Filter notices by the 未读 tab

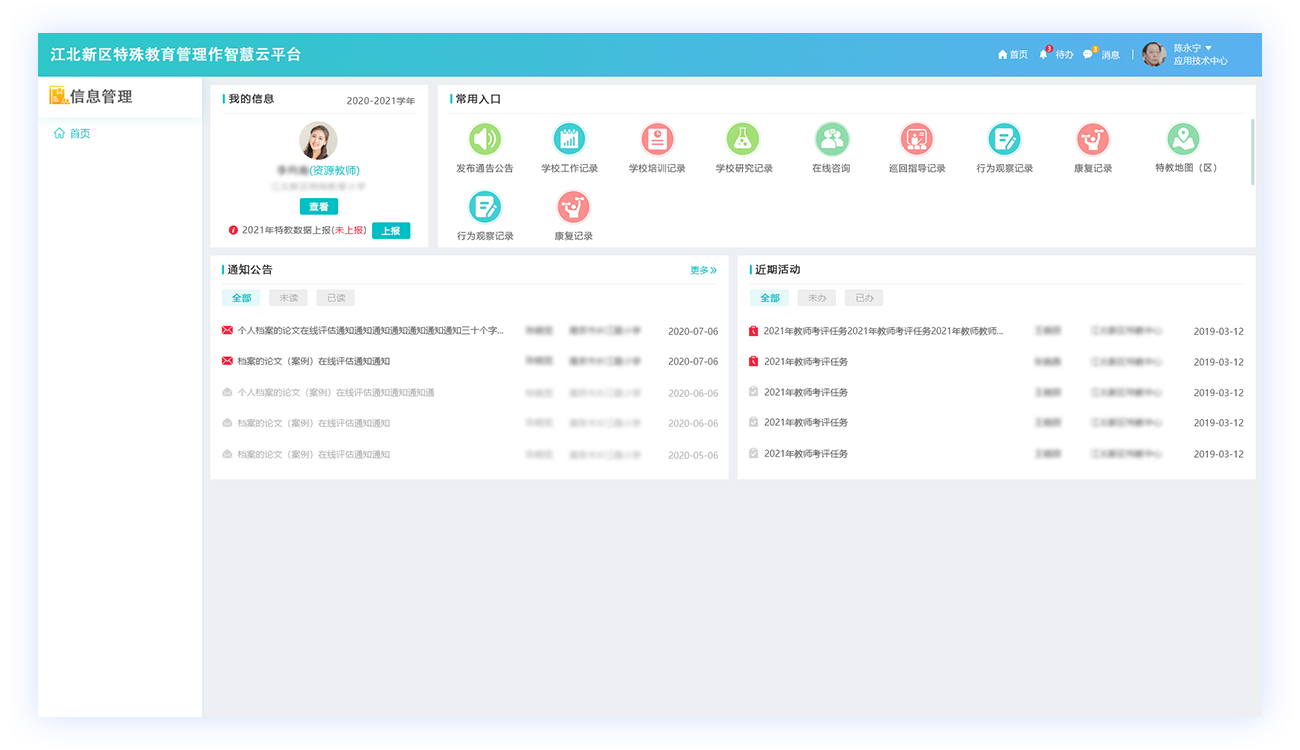288,298
